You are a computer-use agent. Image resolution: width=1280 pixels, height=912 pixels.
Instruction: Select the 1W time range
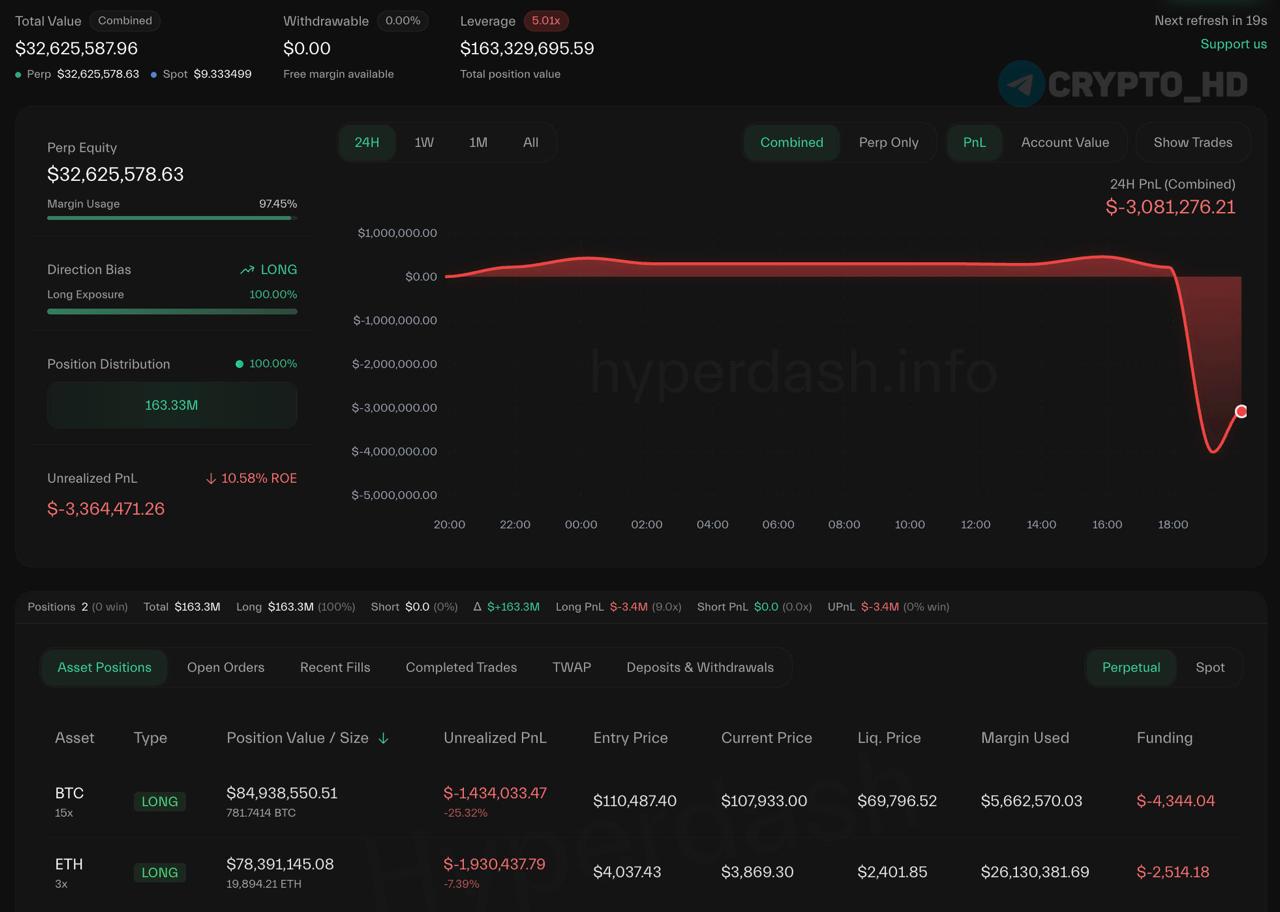[424, 142]
